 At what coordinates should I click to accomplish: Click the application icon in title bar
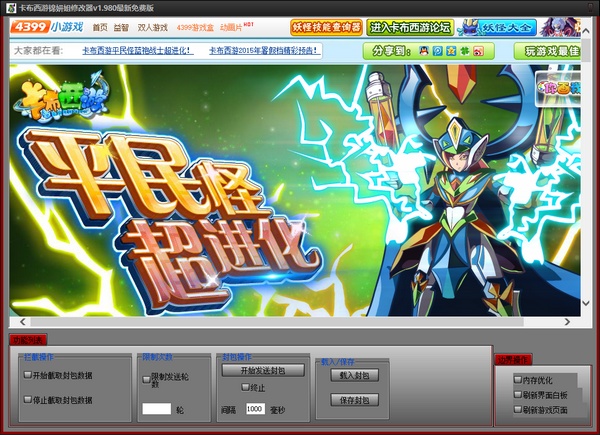(x=11, y=7)
